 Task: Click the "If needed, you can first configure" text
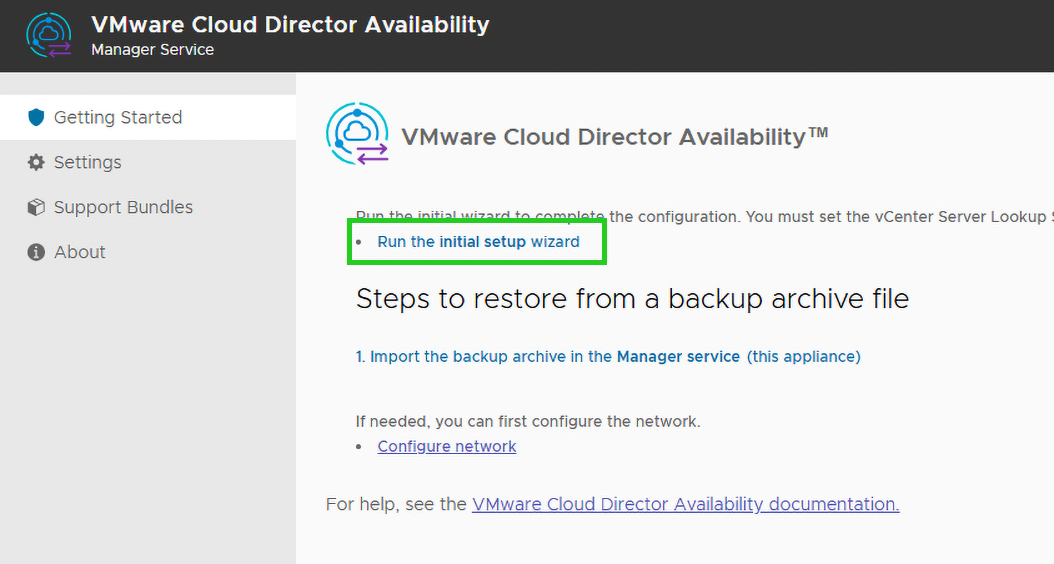[x=528, y=421]
